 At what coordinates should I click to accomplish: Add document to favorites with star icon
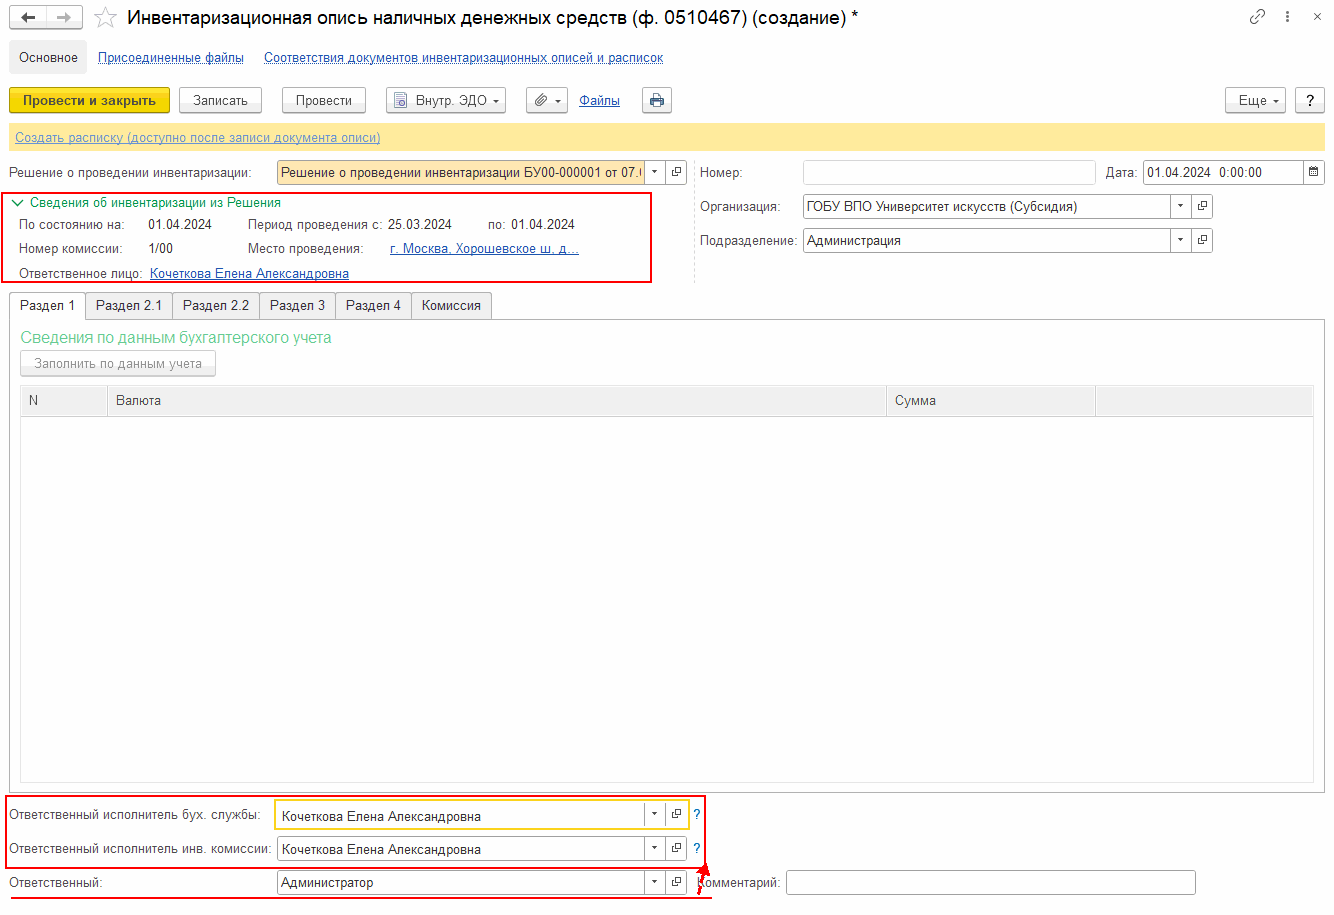tap(105, 18)
